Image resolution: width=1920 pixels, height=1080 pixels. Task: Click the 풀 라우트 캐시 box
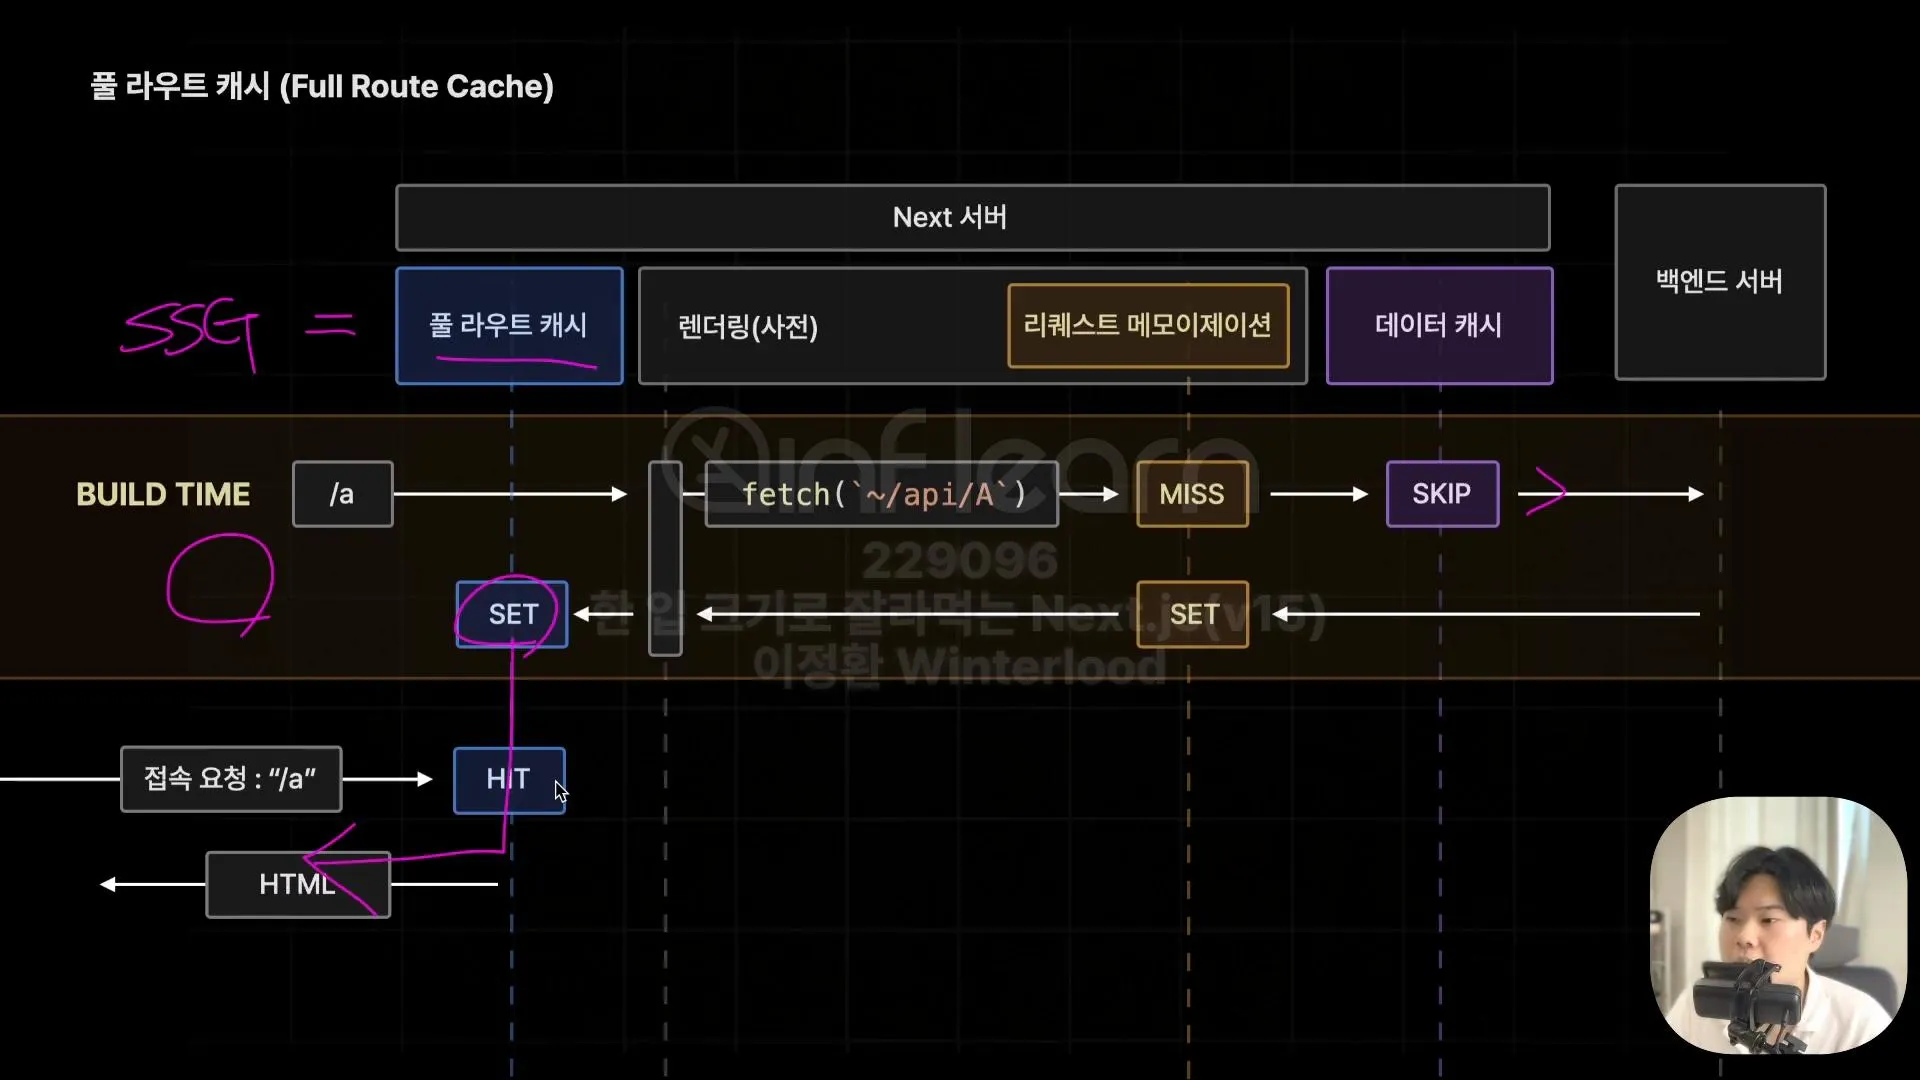point(509,326)
